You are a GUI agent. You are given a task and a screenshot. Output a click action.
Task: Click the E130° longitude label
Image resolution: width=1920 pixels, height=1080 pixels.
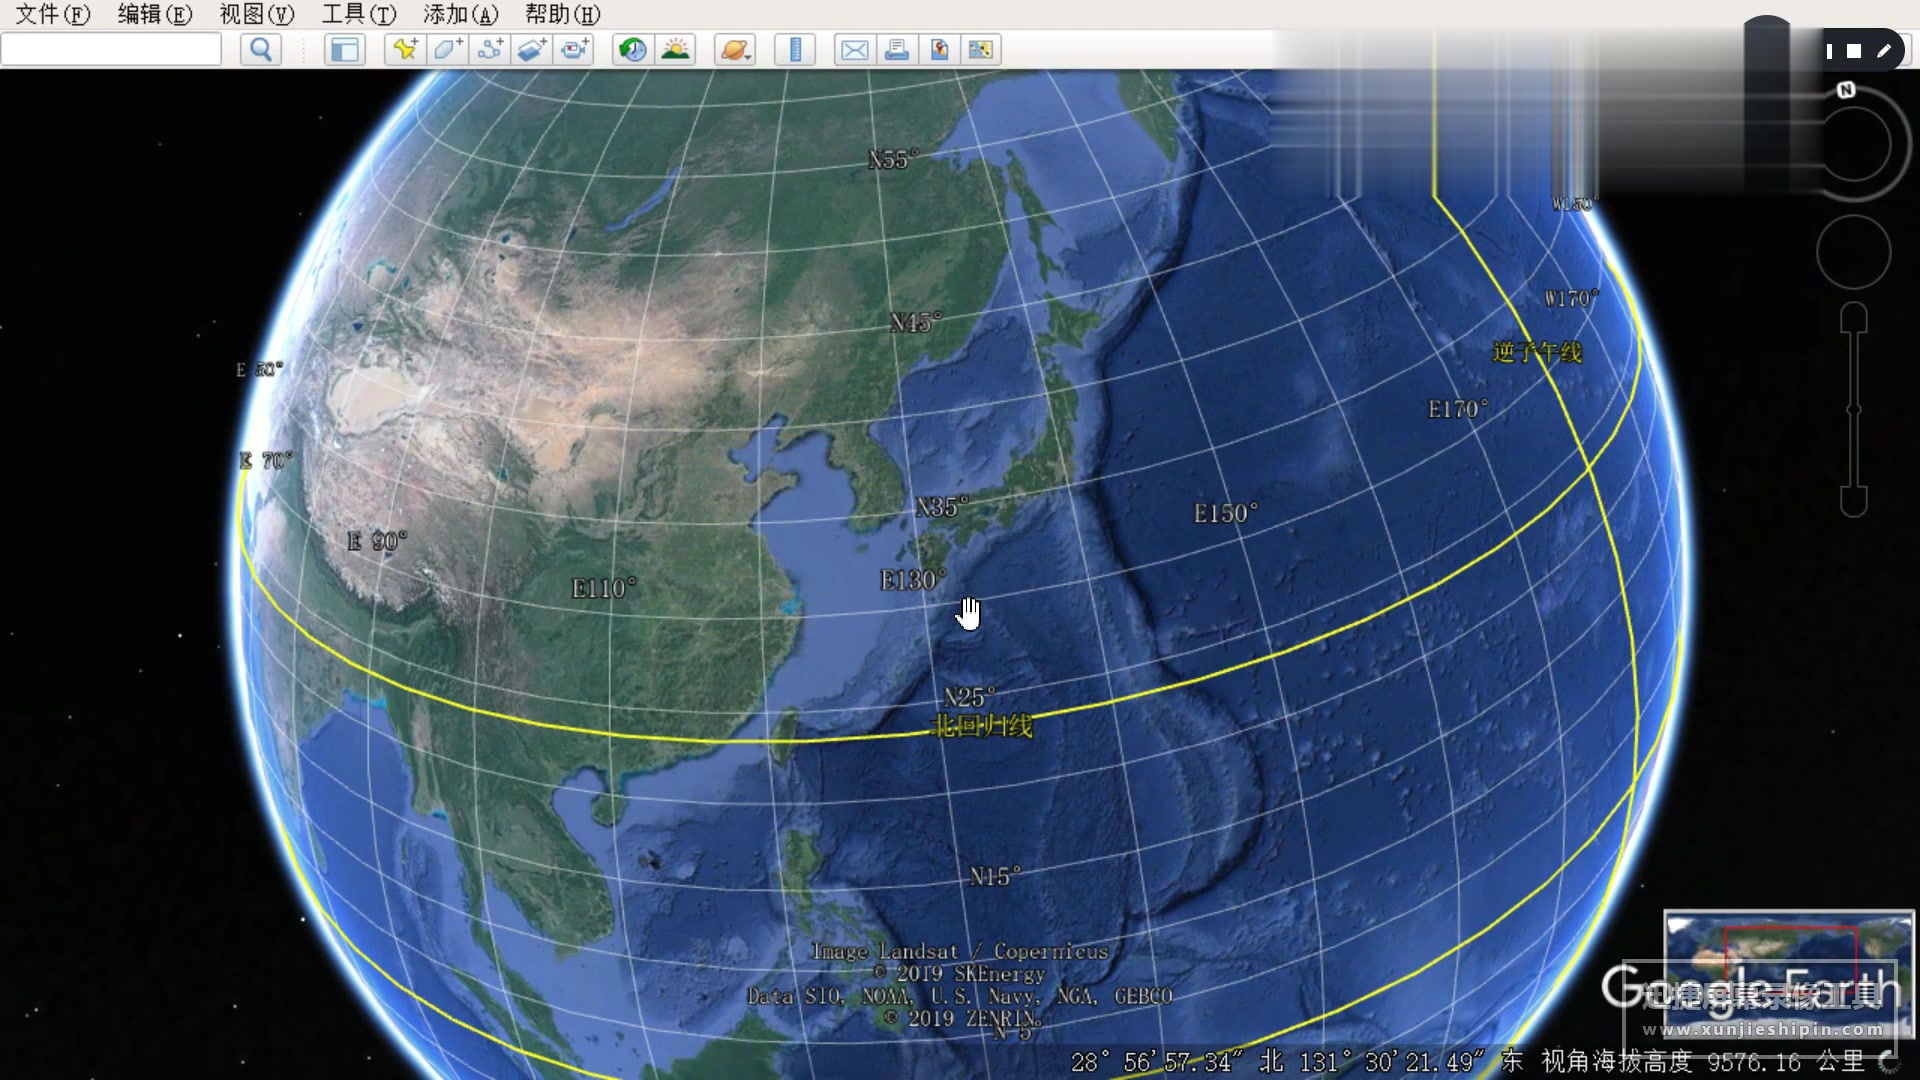pyautogui.click(x=912, y=580)
